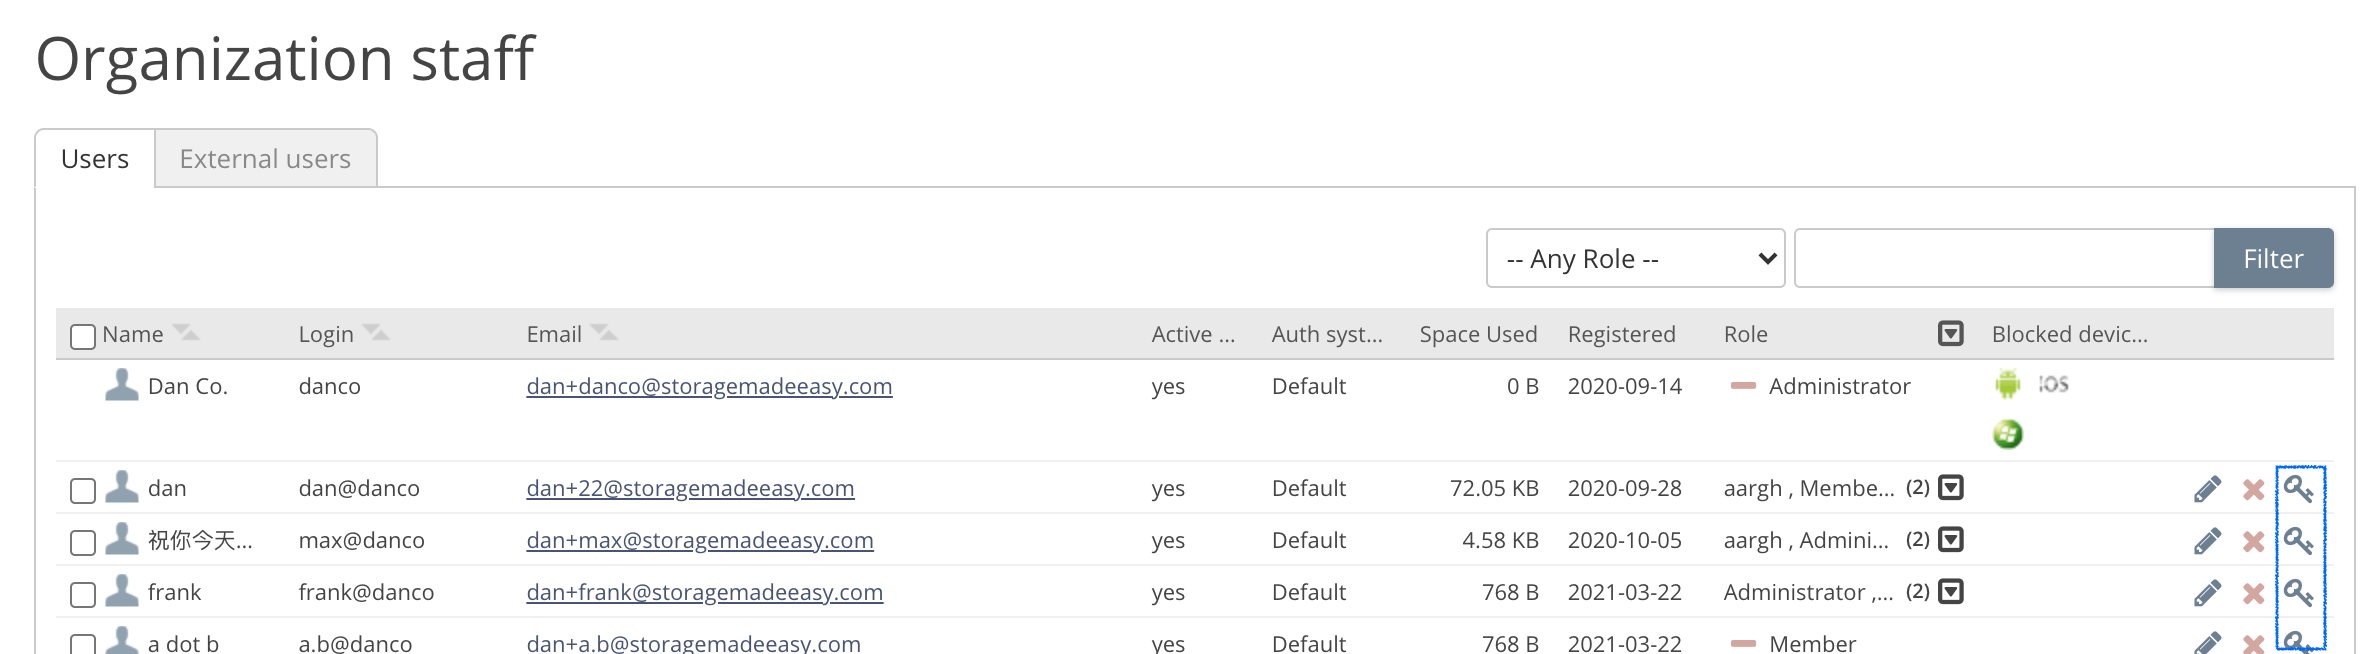Open the Any Role dropdown
The height and width of the screenshot is (654, 2364).
1635,259
